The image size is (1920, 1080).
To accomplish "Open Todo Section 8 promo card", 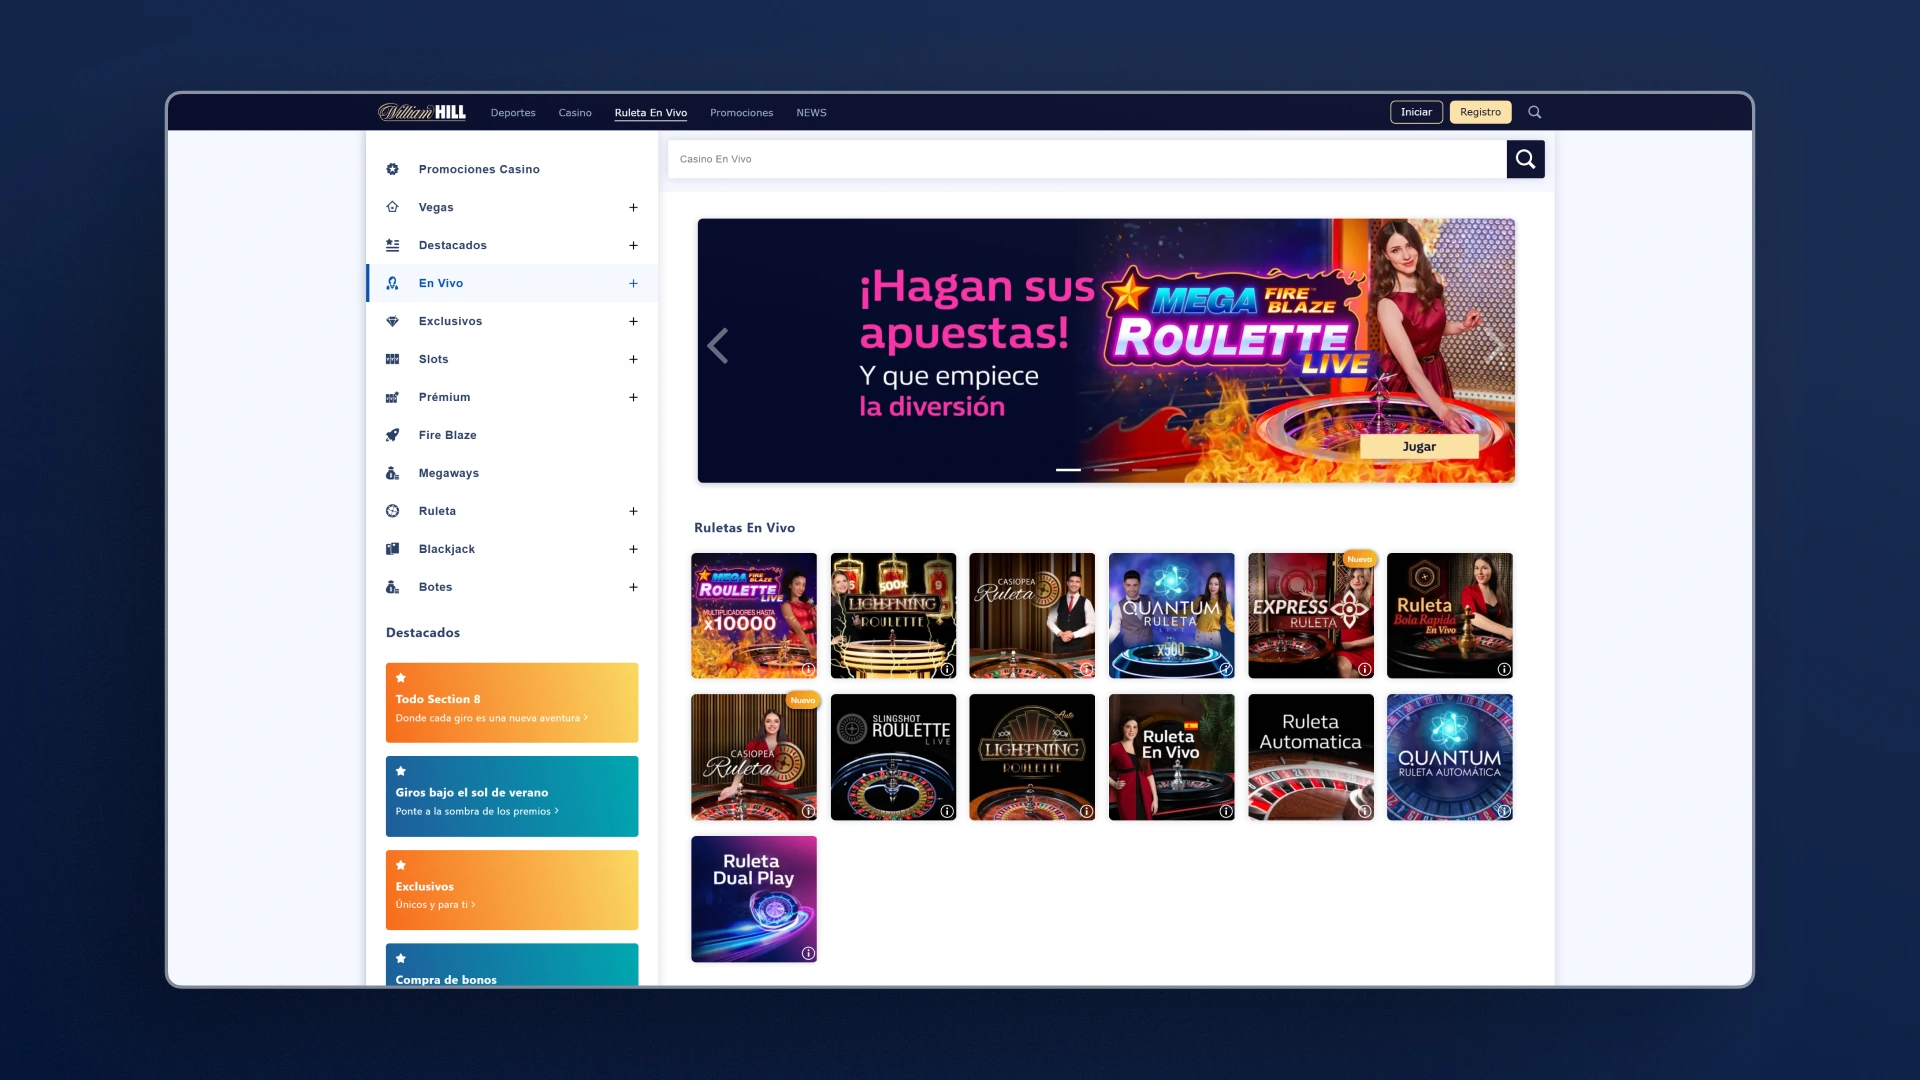I will [512, 702].
